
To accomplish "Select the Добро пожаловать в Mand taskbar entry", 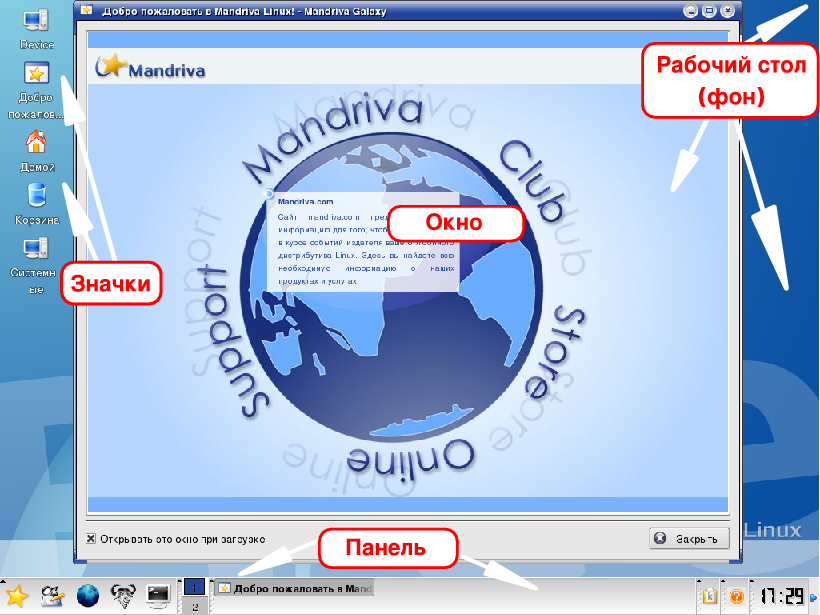I will click(x=295, y=588).
